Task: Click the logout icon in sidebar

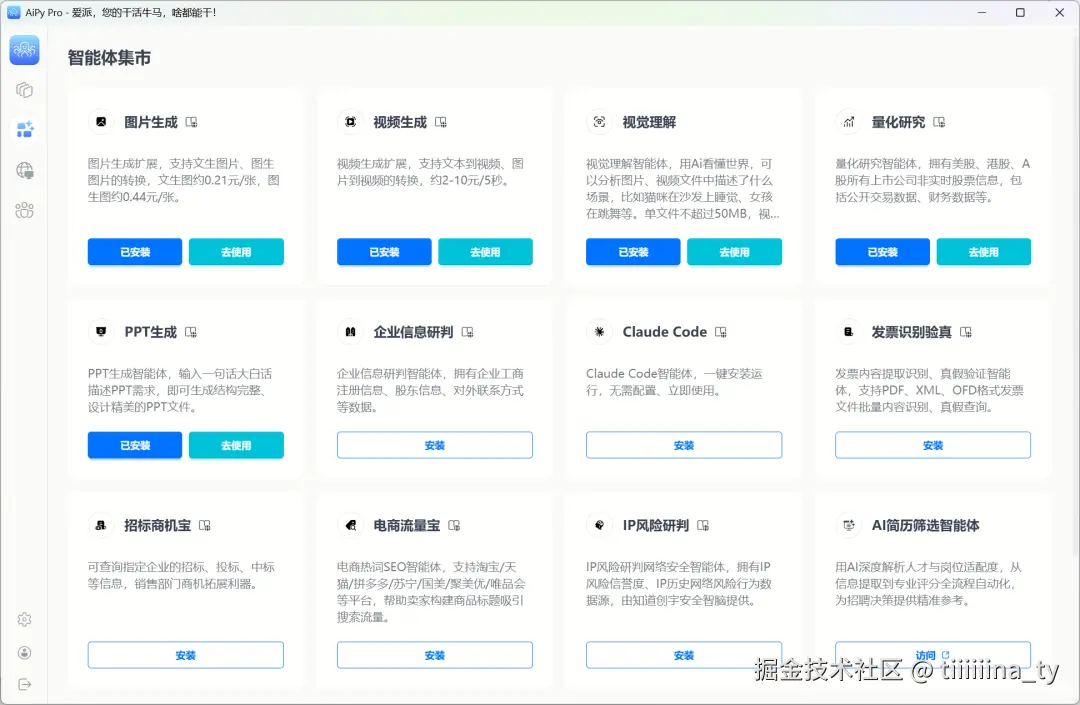Action: coord(24,684)
